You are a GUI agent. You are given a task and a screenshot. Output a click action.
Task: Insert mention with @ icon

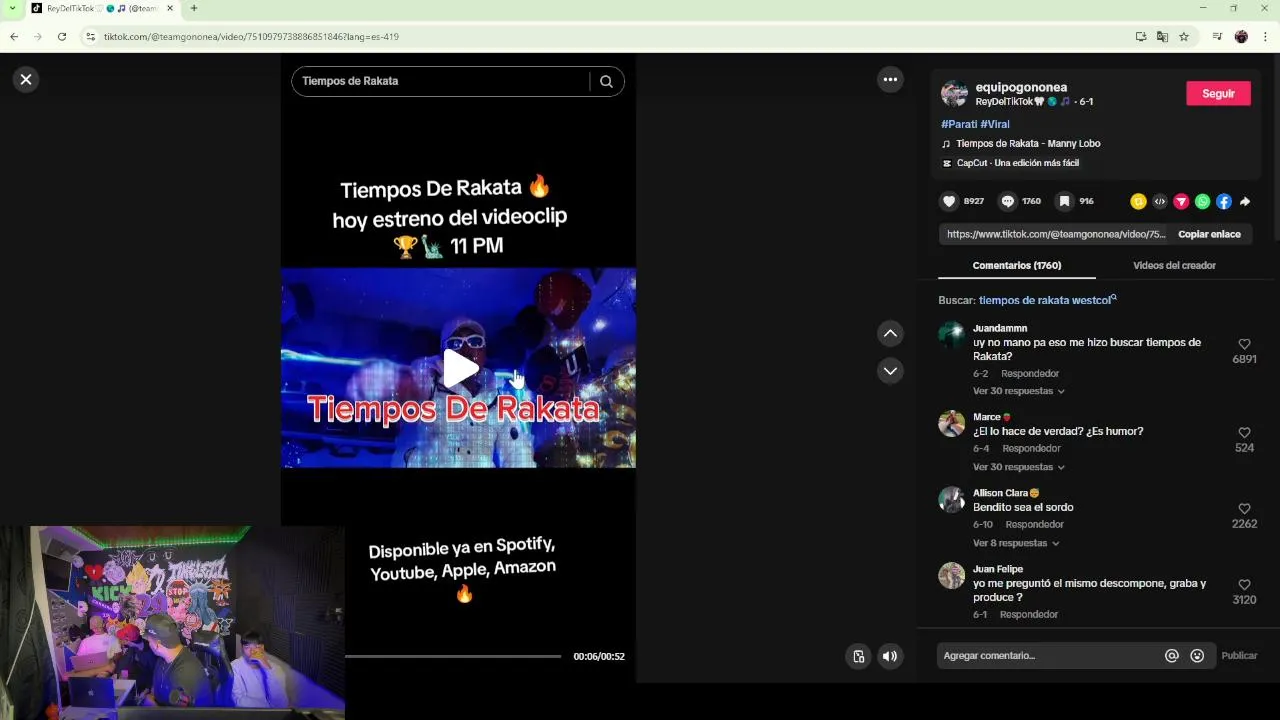point(1172,656)
